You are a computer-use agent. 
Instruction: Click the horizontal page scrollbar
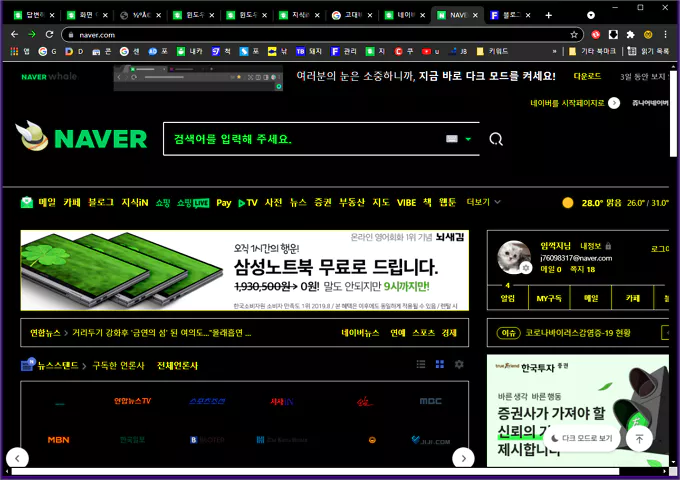click(315, 471)
